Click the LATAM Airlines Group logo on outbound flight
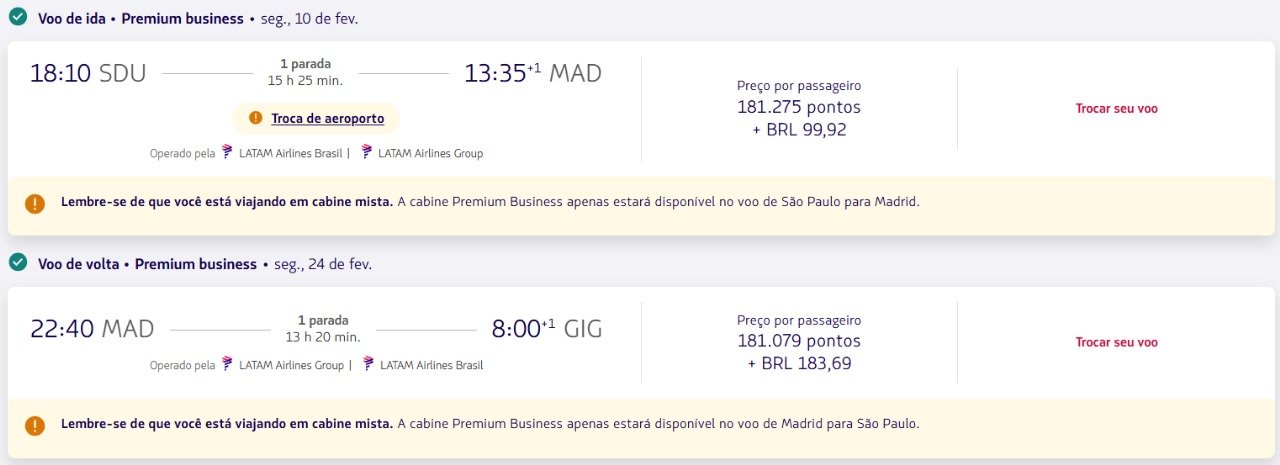 point(367,152)
